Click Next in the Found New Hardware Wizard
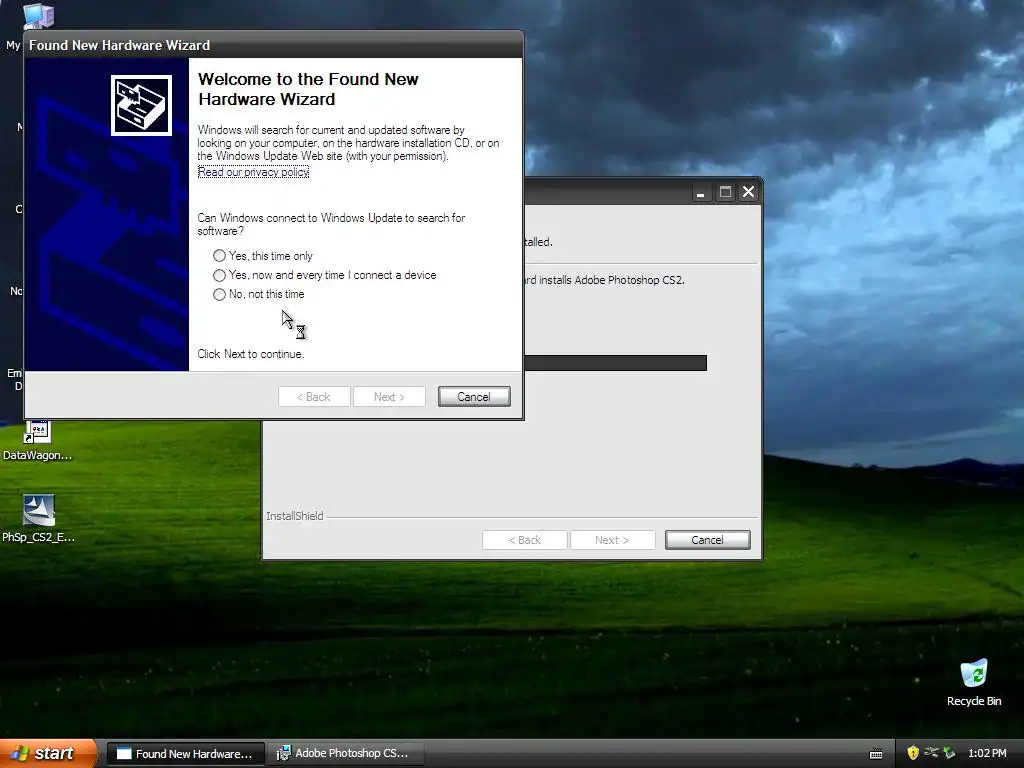Viewport: 1024px width, 768px height. pos(389,396)
